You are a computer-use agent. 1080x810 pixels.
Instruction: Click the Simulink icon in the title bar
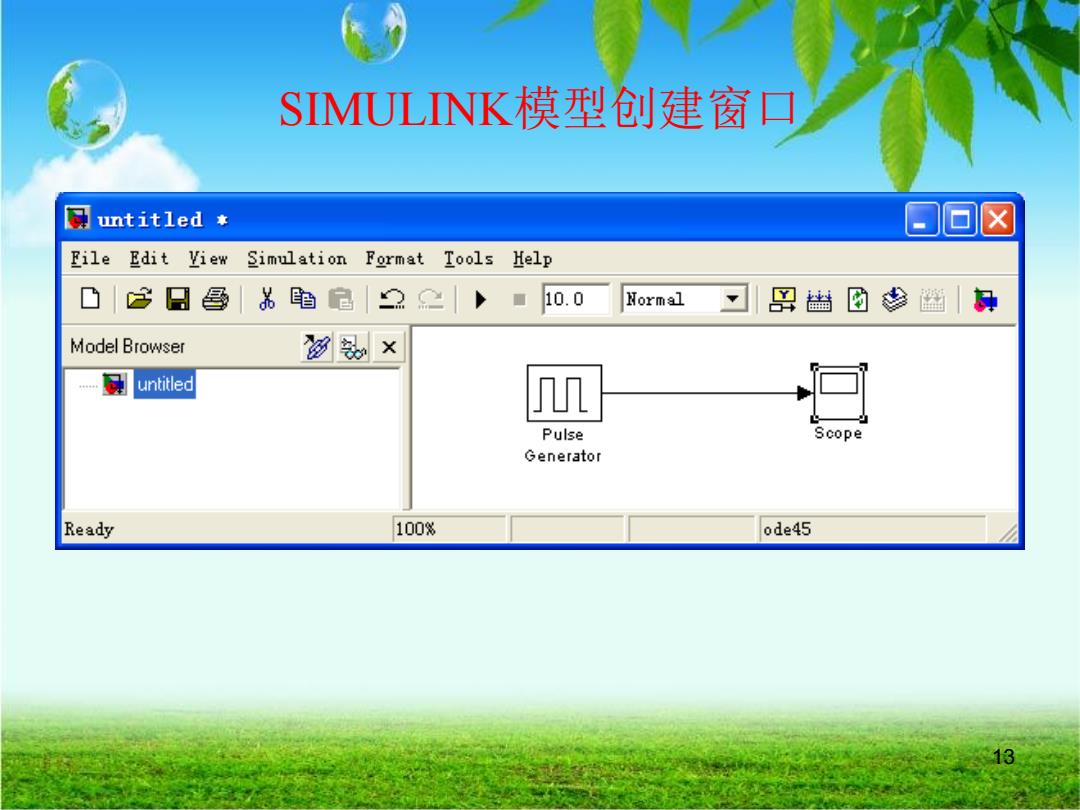(77, 218)
